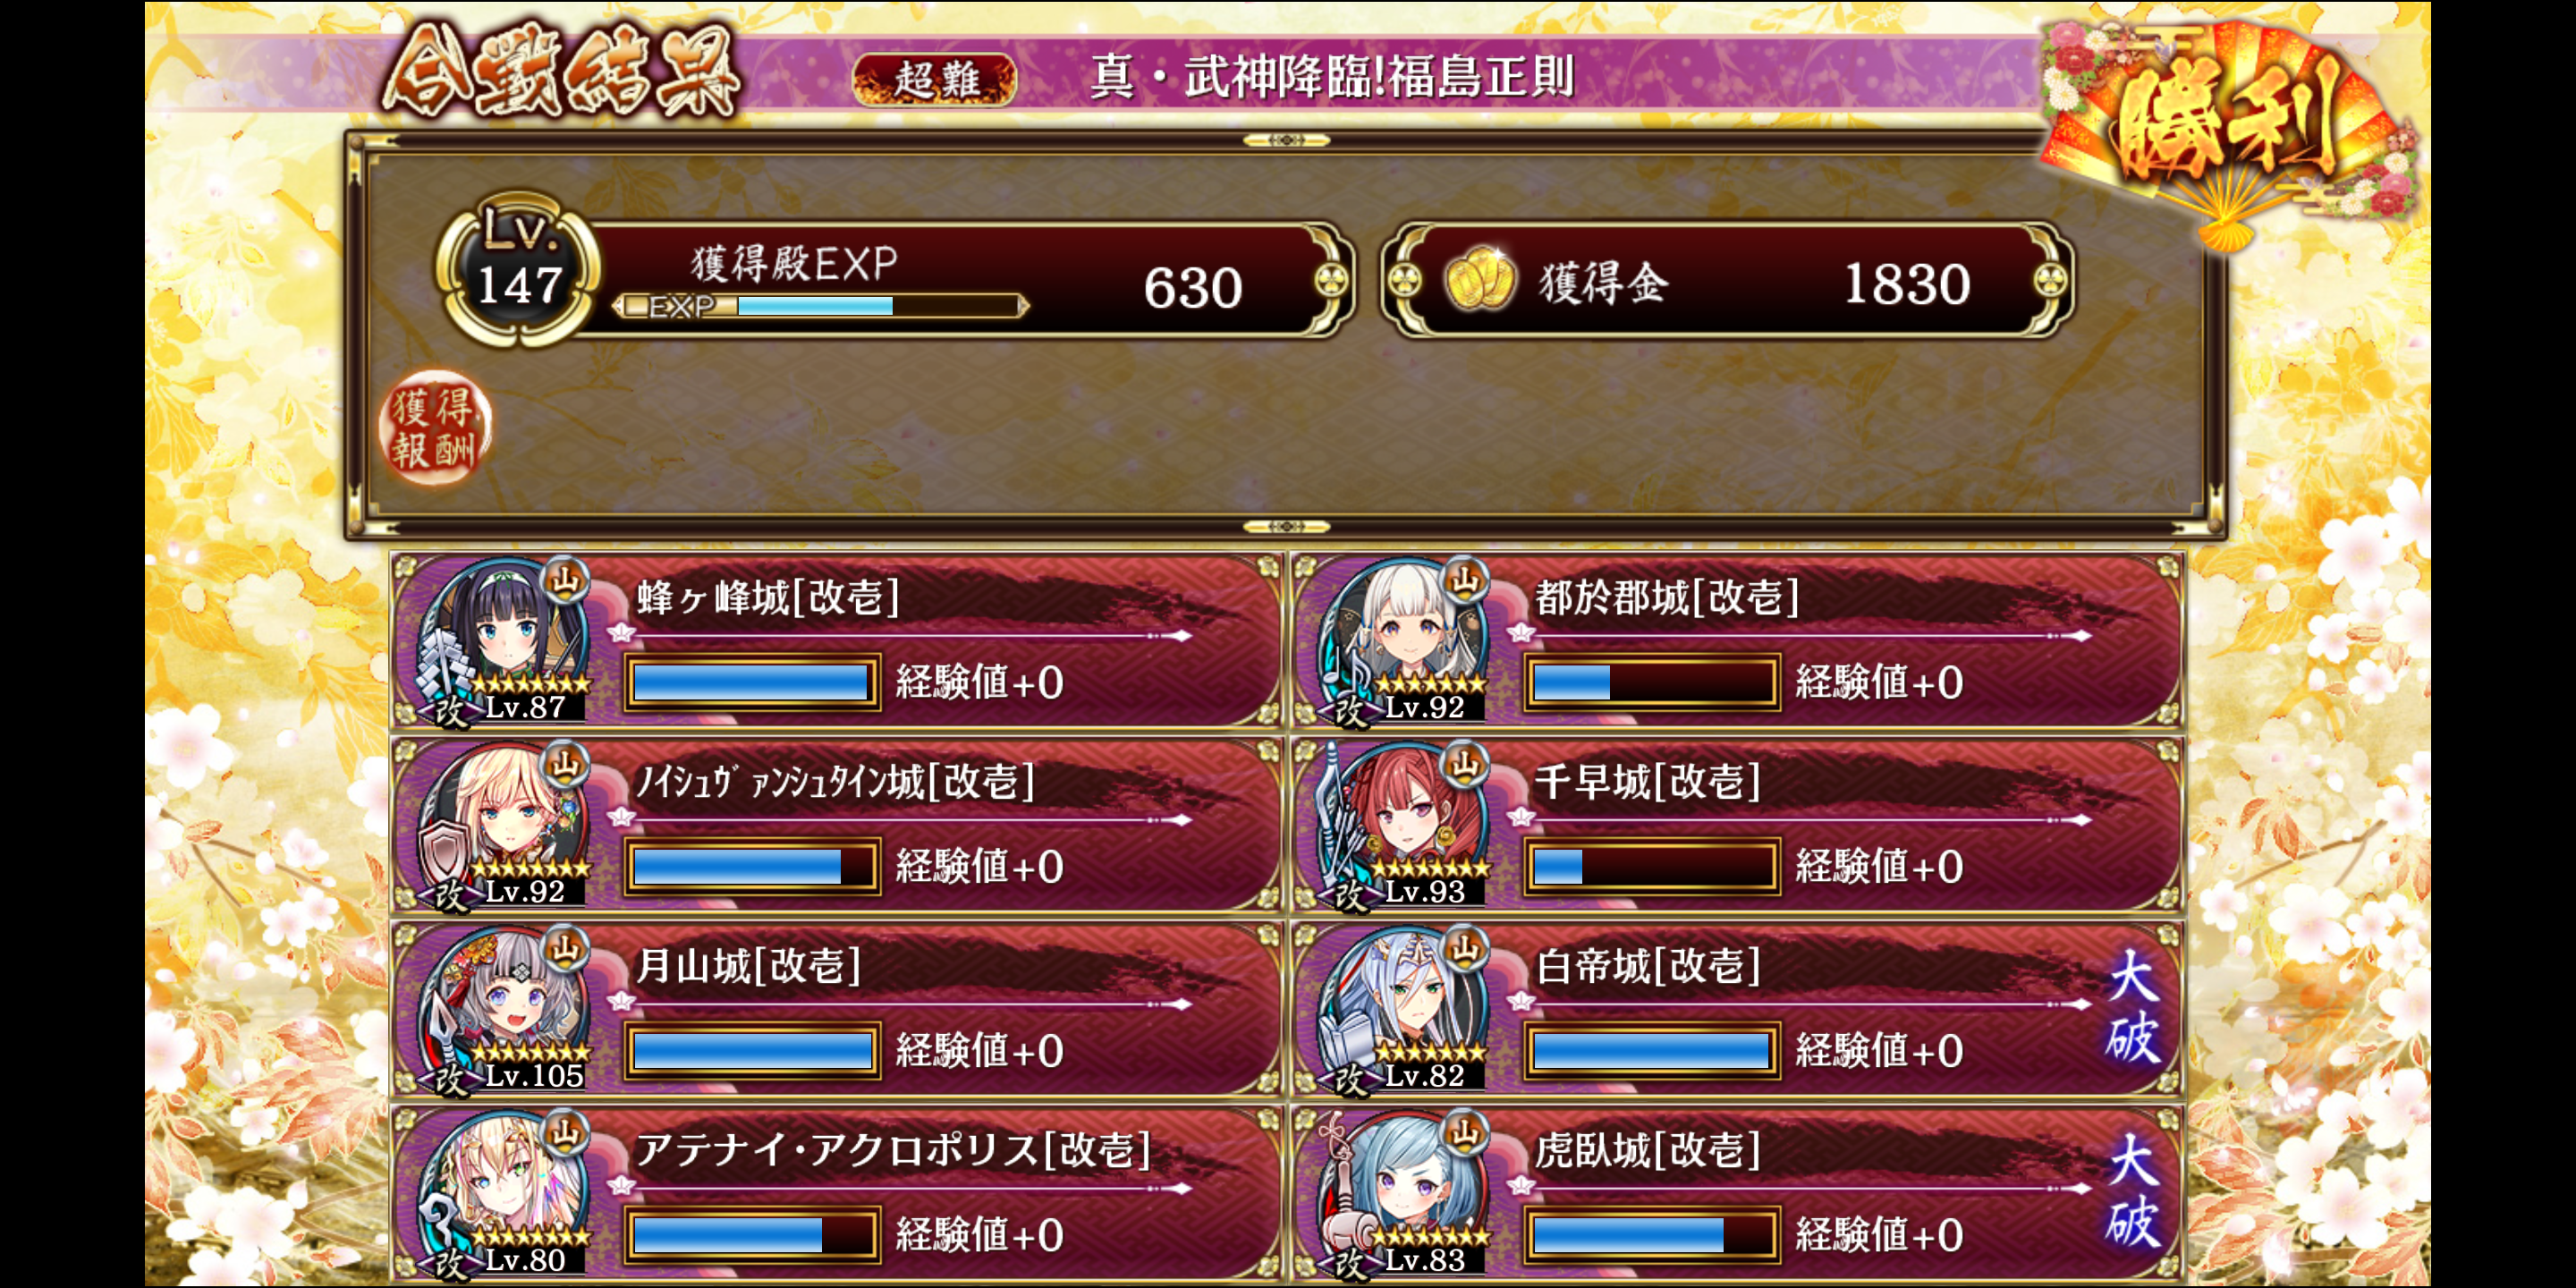Select 都於郡城 white-haired character portrait
This screenshot has width=2576, height=1288.
tap(1404, 640)
